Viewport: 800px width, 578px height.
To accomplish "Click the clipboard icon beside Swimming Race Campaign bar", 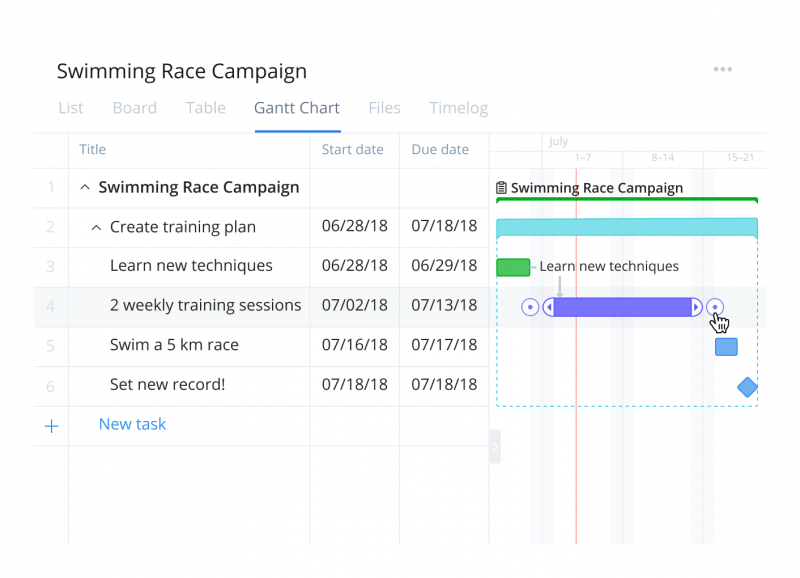I will [502, 188].
